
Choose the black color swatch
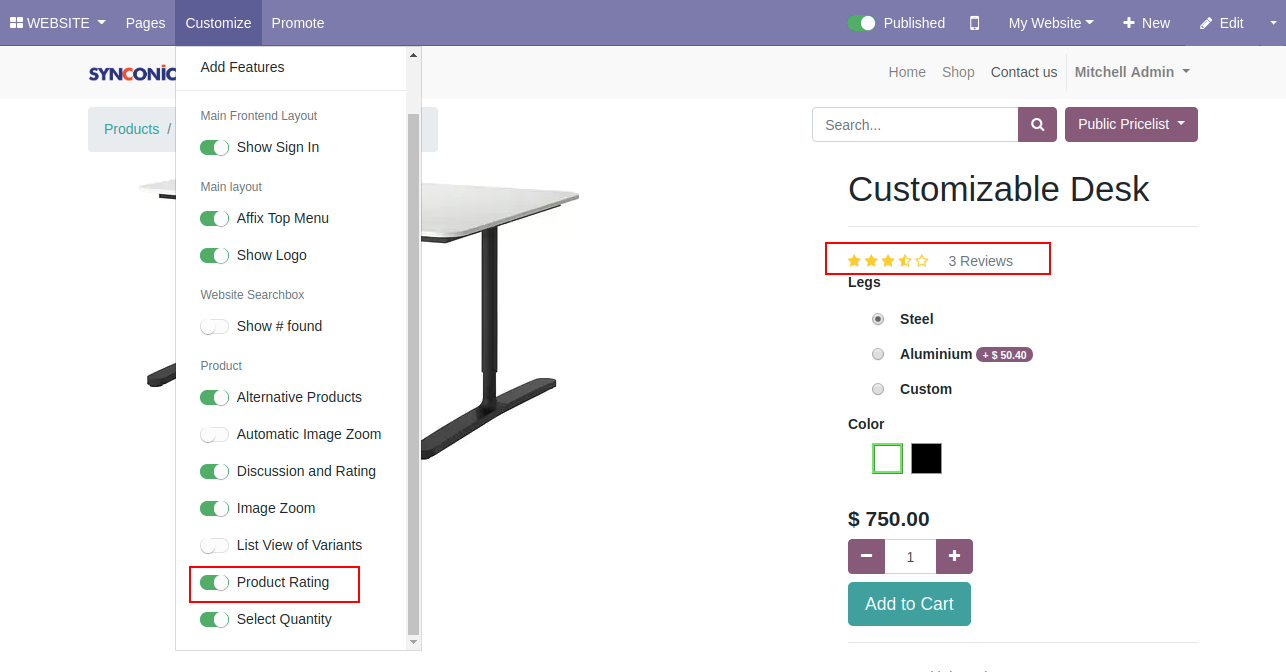[926, 459]
